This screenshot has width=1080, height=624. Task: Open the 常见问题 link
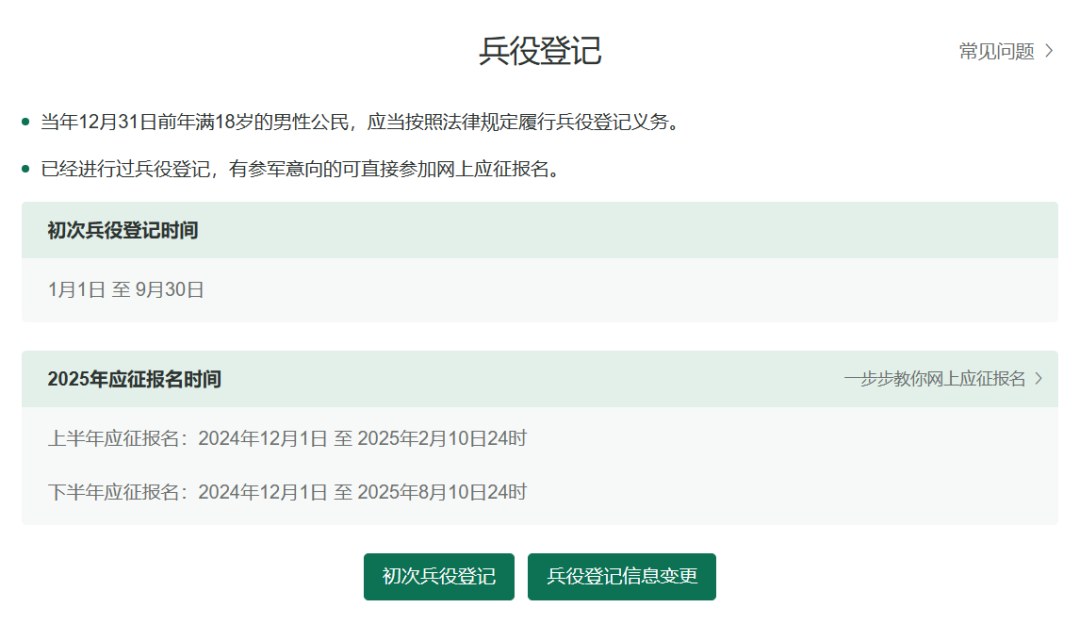tap(996, 51)
